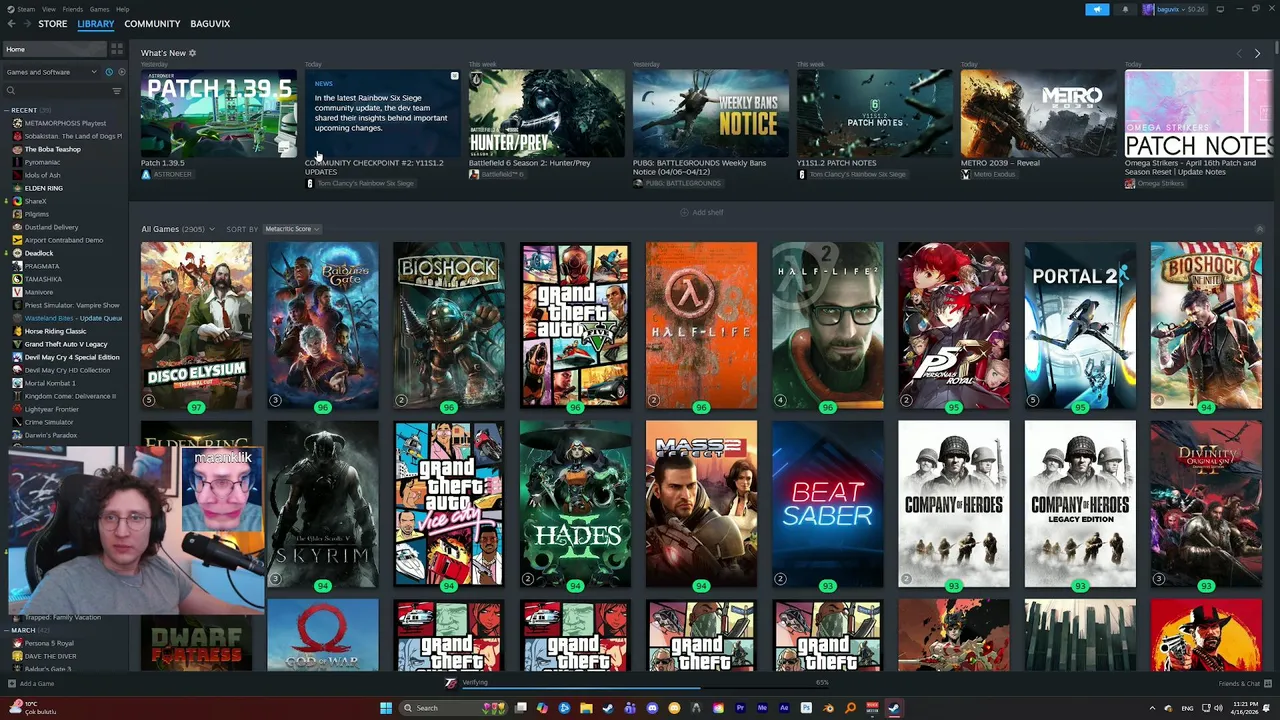Open the Steam menu

[24, 9]
